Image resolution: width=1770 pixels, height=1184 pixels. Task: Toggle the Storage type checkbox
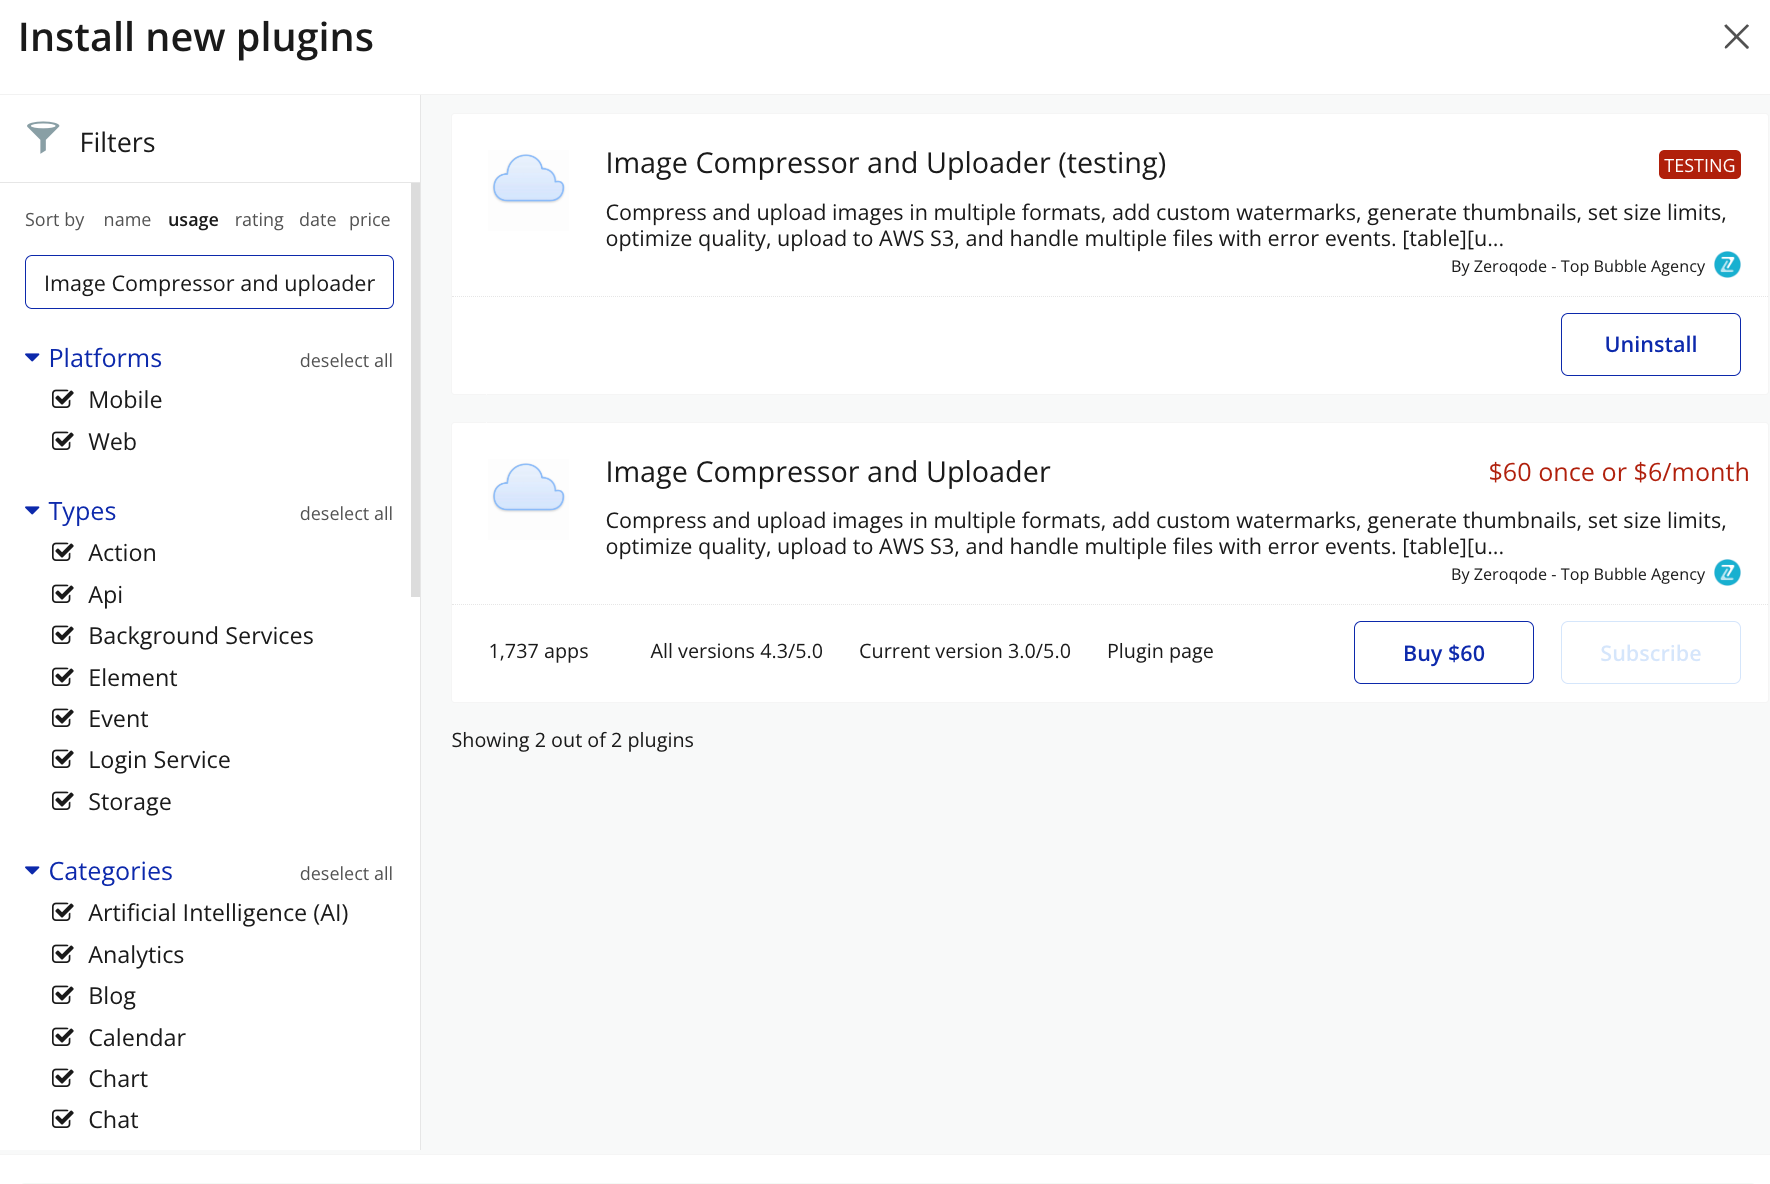pyautogui.click(x=63, y=802)
